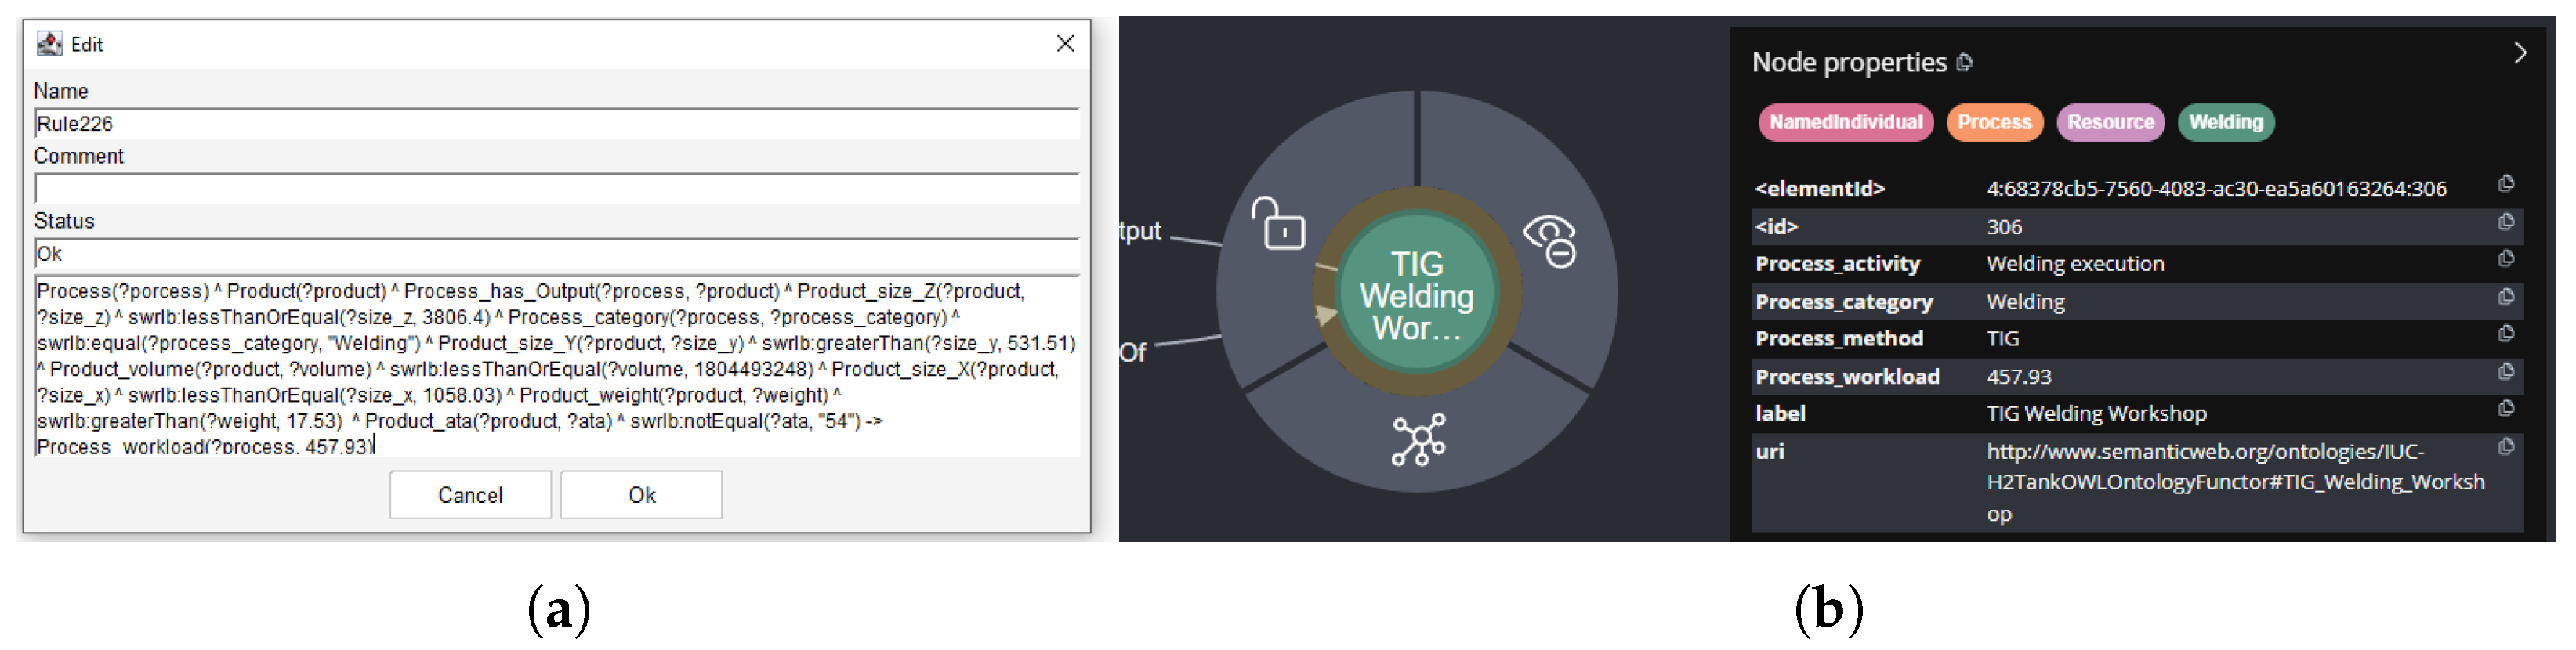This screenshot has width=2576, height=650.
Task: Select the green Welding label tag
Action: point(2225,122)
